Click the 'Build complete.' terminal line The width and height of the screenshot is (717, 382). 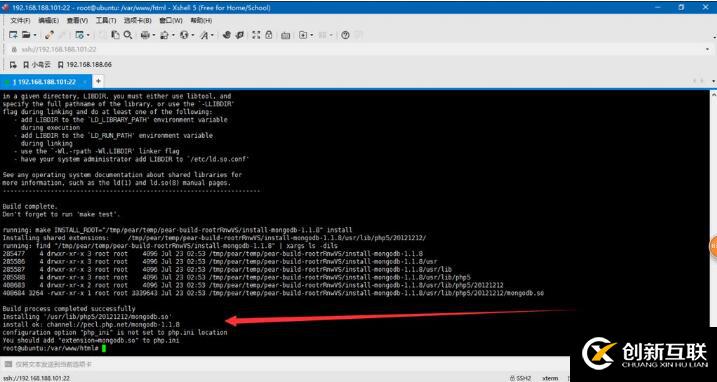pos(30,206)
